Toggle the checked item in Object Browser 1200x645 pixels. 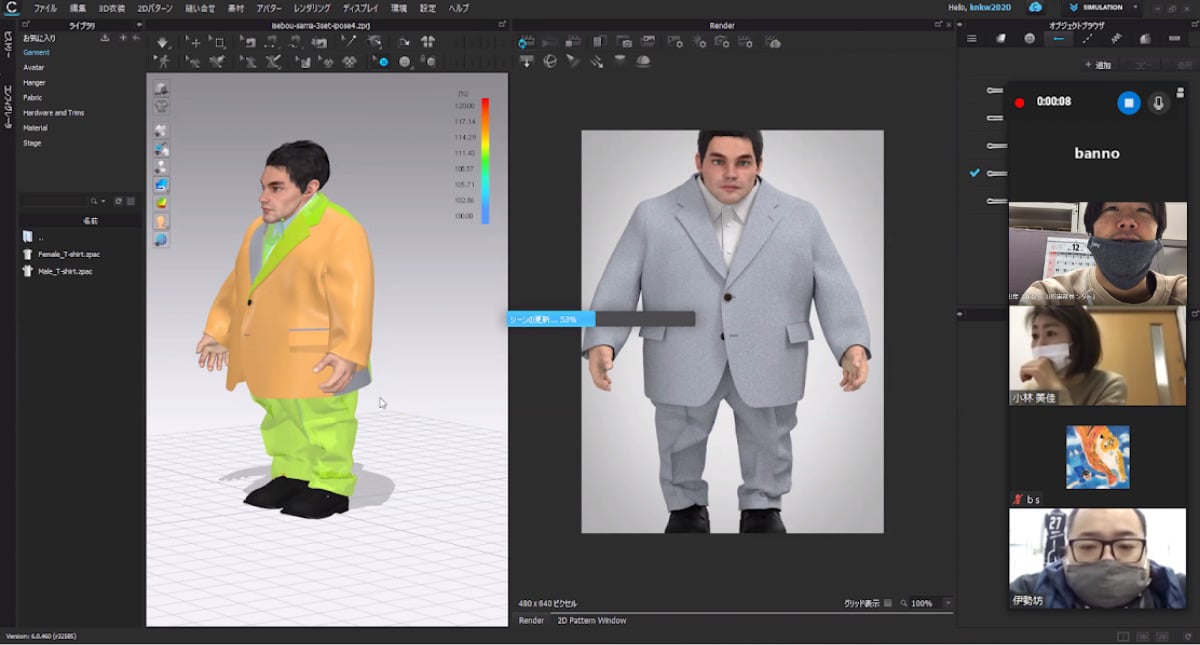[975, 173]
